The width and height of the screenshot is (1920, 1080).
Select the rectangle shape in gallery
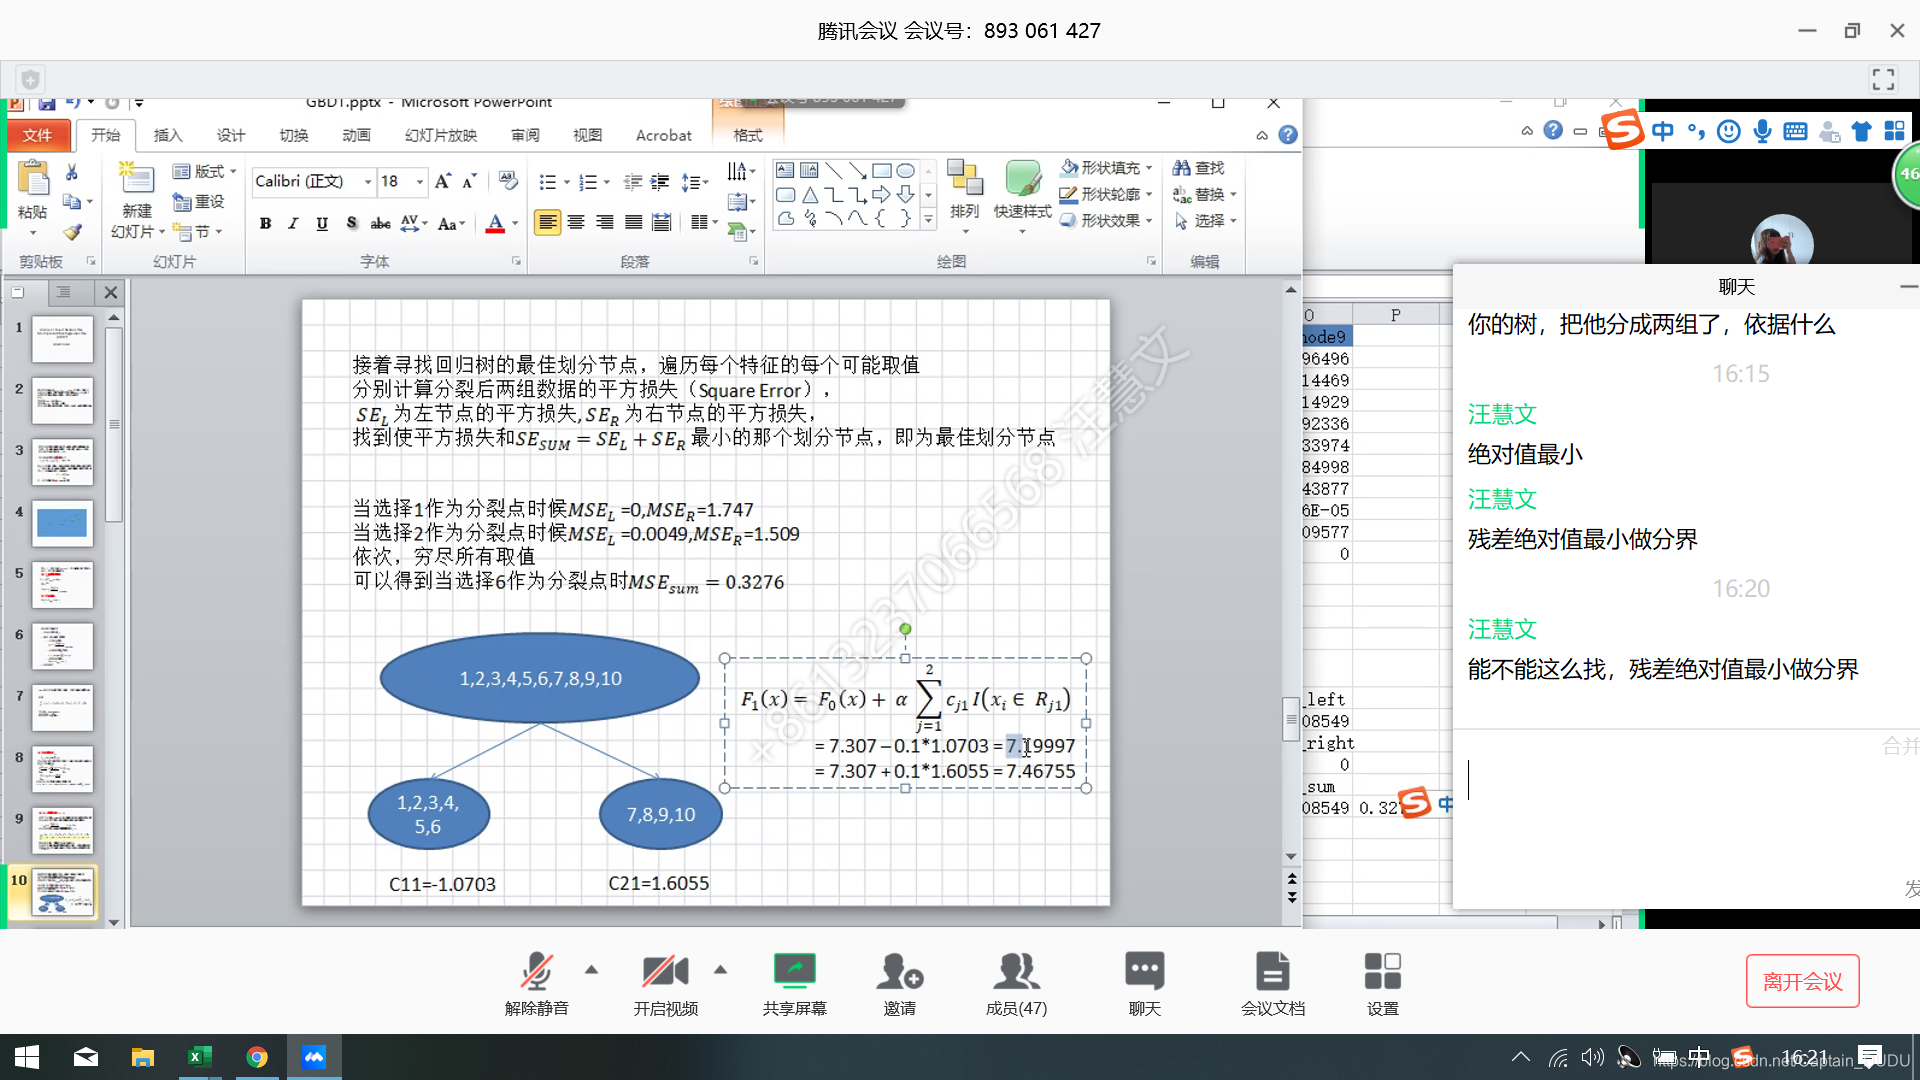[x=881, y=170]
